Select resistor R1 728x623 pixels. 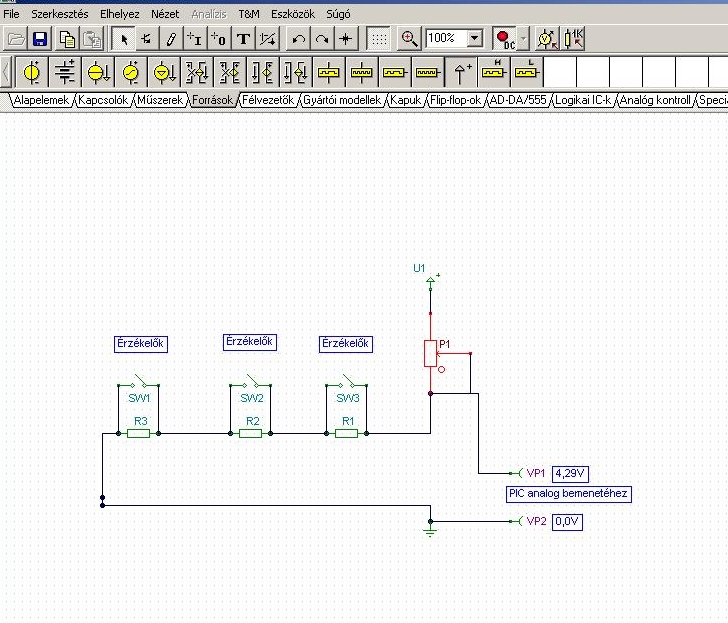(346, 434)
